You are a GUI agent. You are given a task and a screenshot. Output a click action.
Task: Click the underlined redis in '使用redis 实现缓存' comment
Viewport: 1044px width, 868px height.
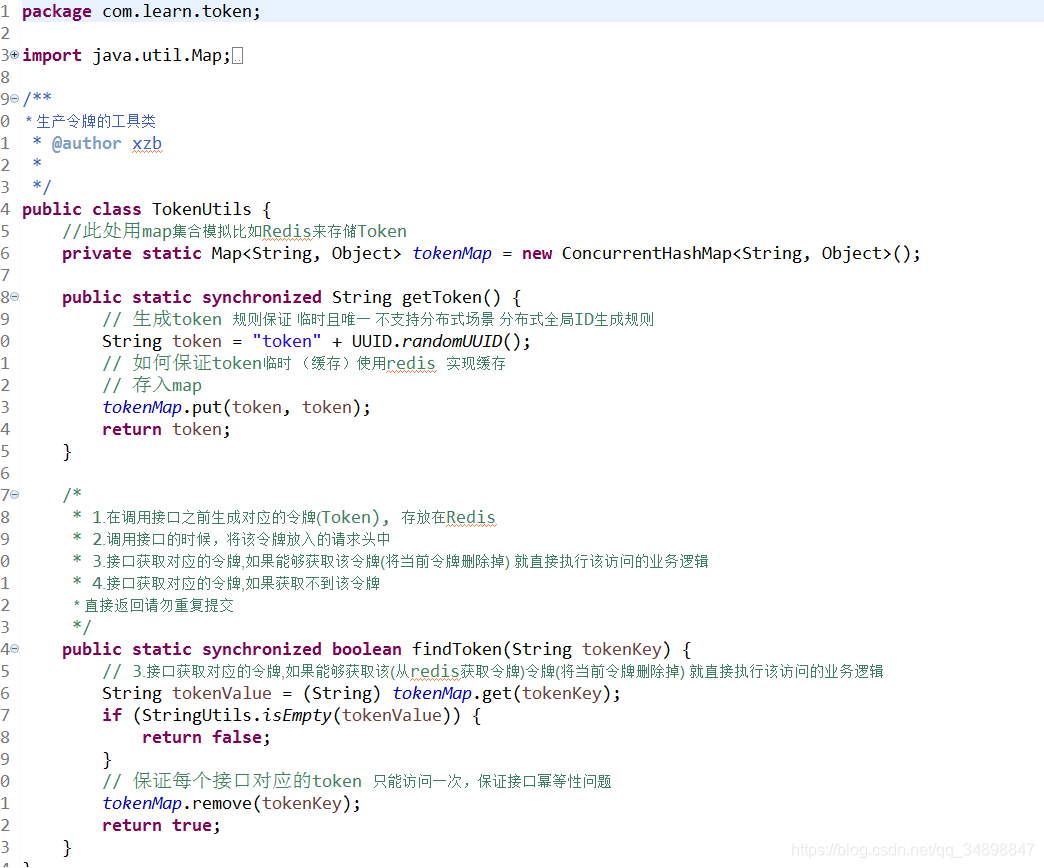tap(411, 363)
